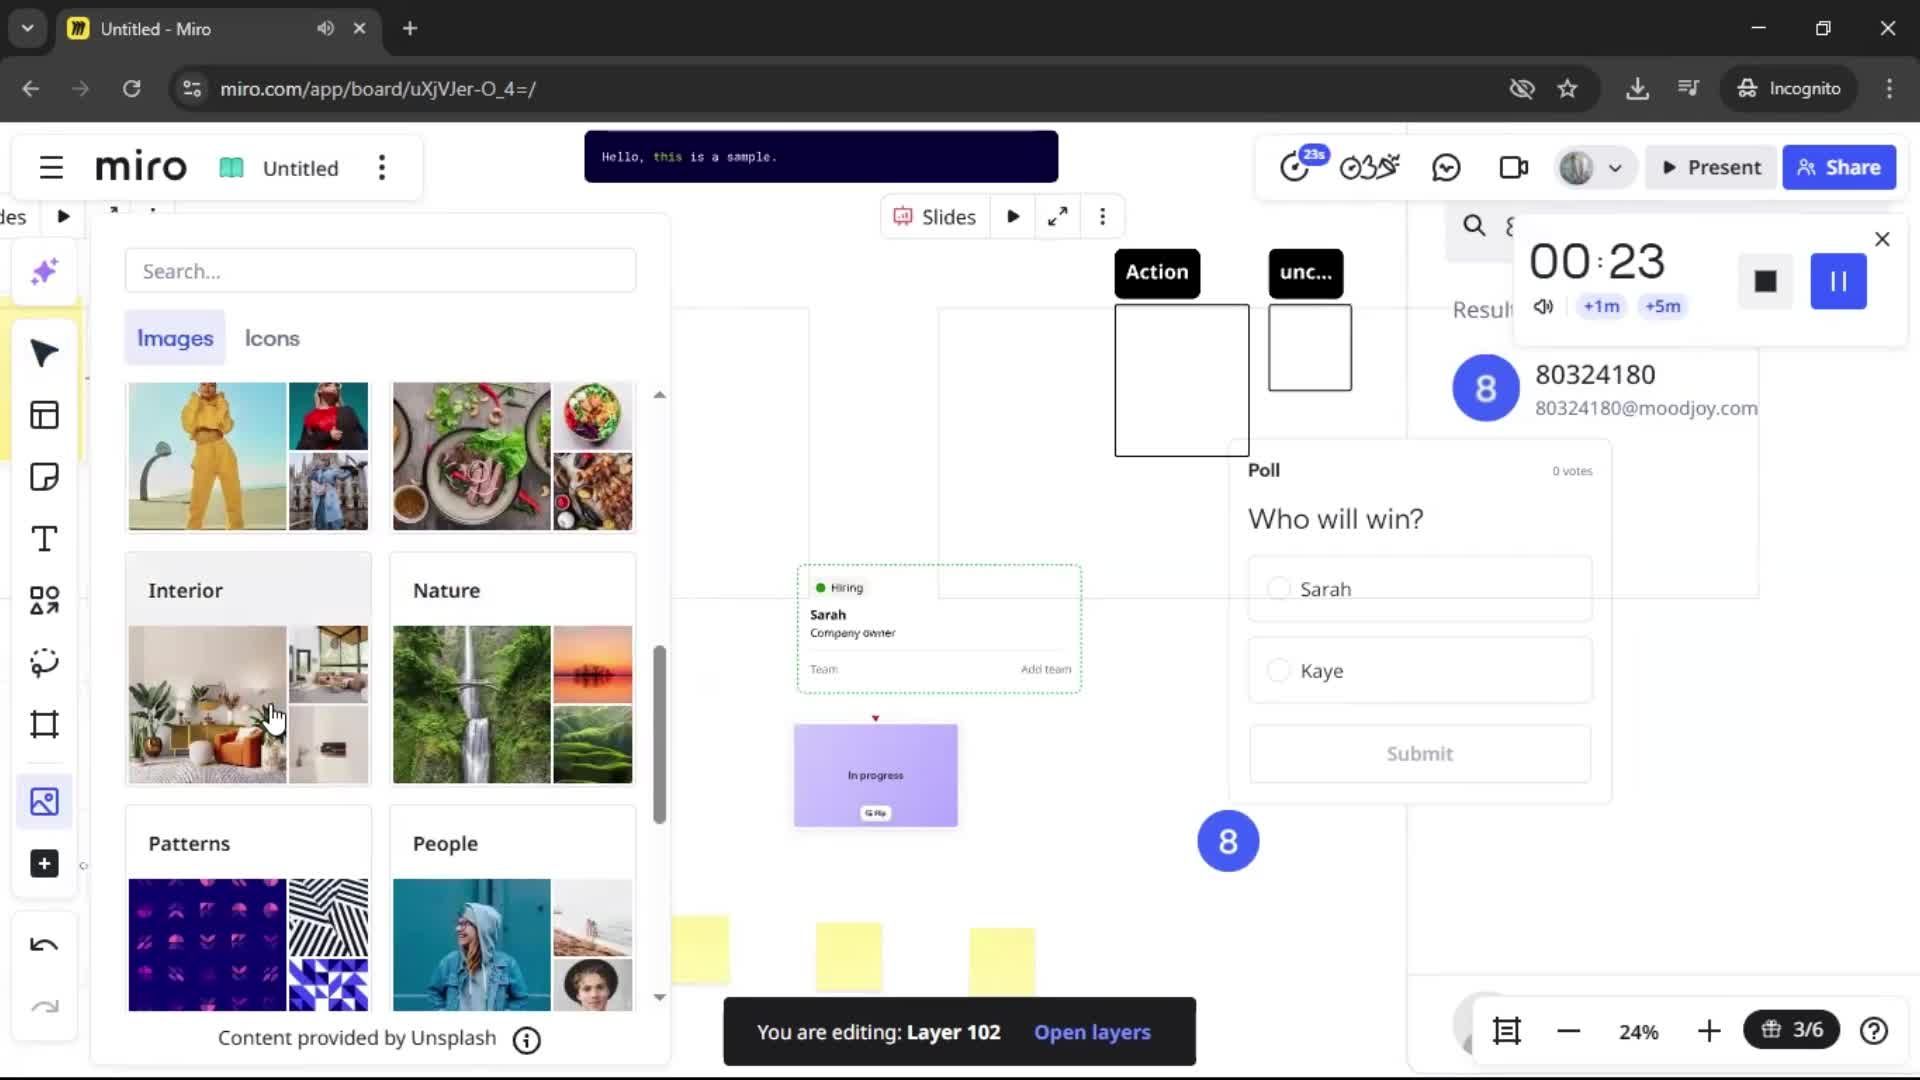The image size is (1920, 1080).
Task: Select the cursor arrow tool
Action: 44,353
